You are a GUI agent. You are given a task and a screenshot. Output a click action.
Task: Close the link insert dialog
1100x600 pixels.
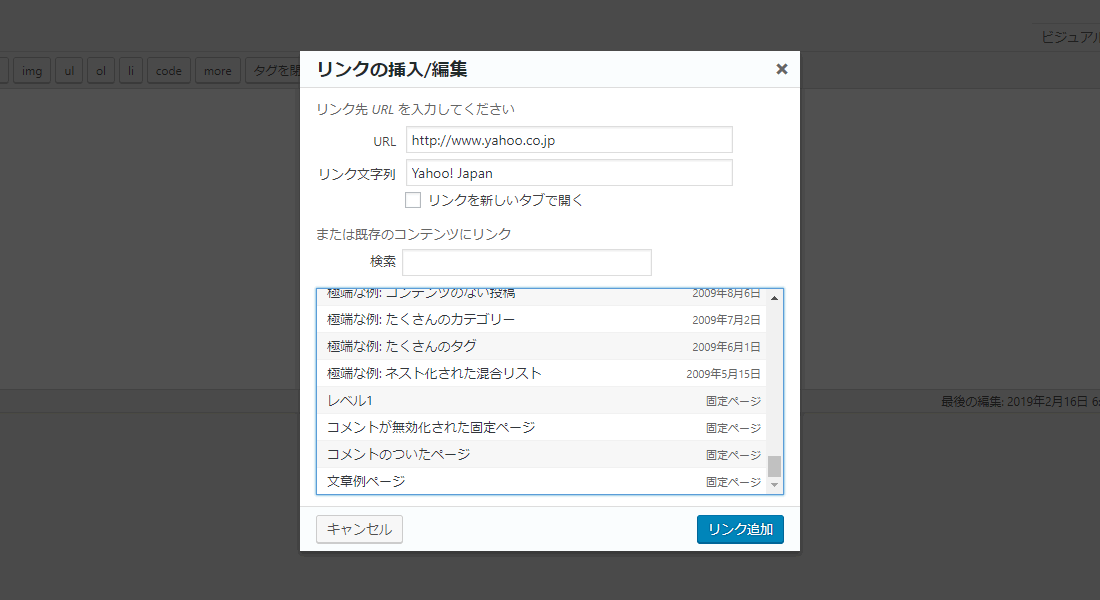(781, 69)
